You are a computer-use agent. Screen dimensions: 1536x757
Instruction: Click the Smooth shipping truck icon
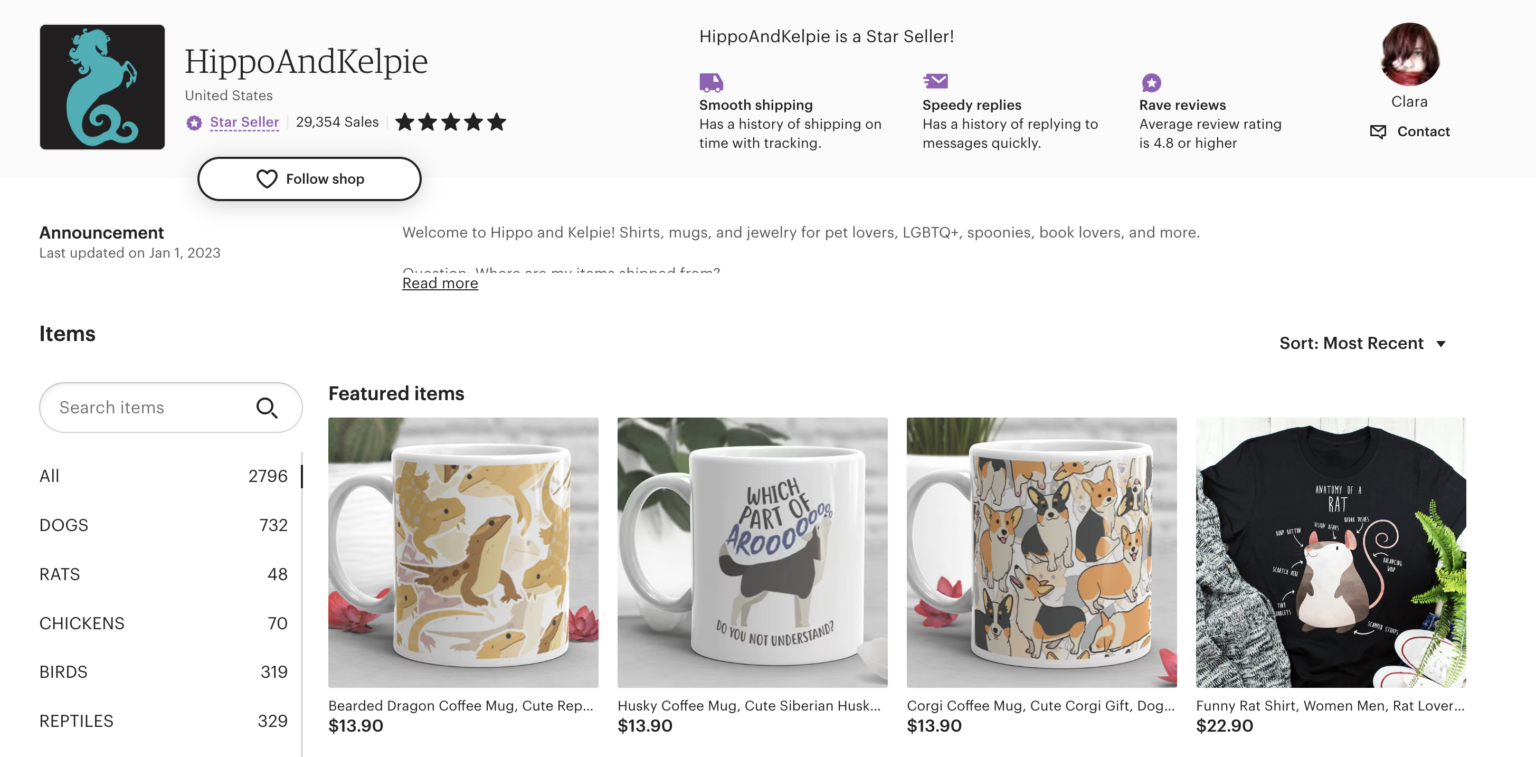[711, 82]
